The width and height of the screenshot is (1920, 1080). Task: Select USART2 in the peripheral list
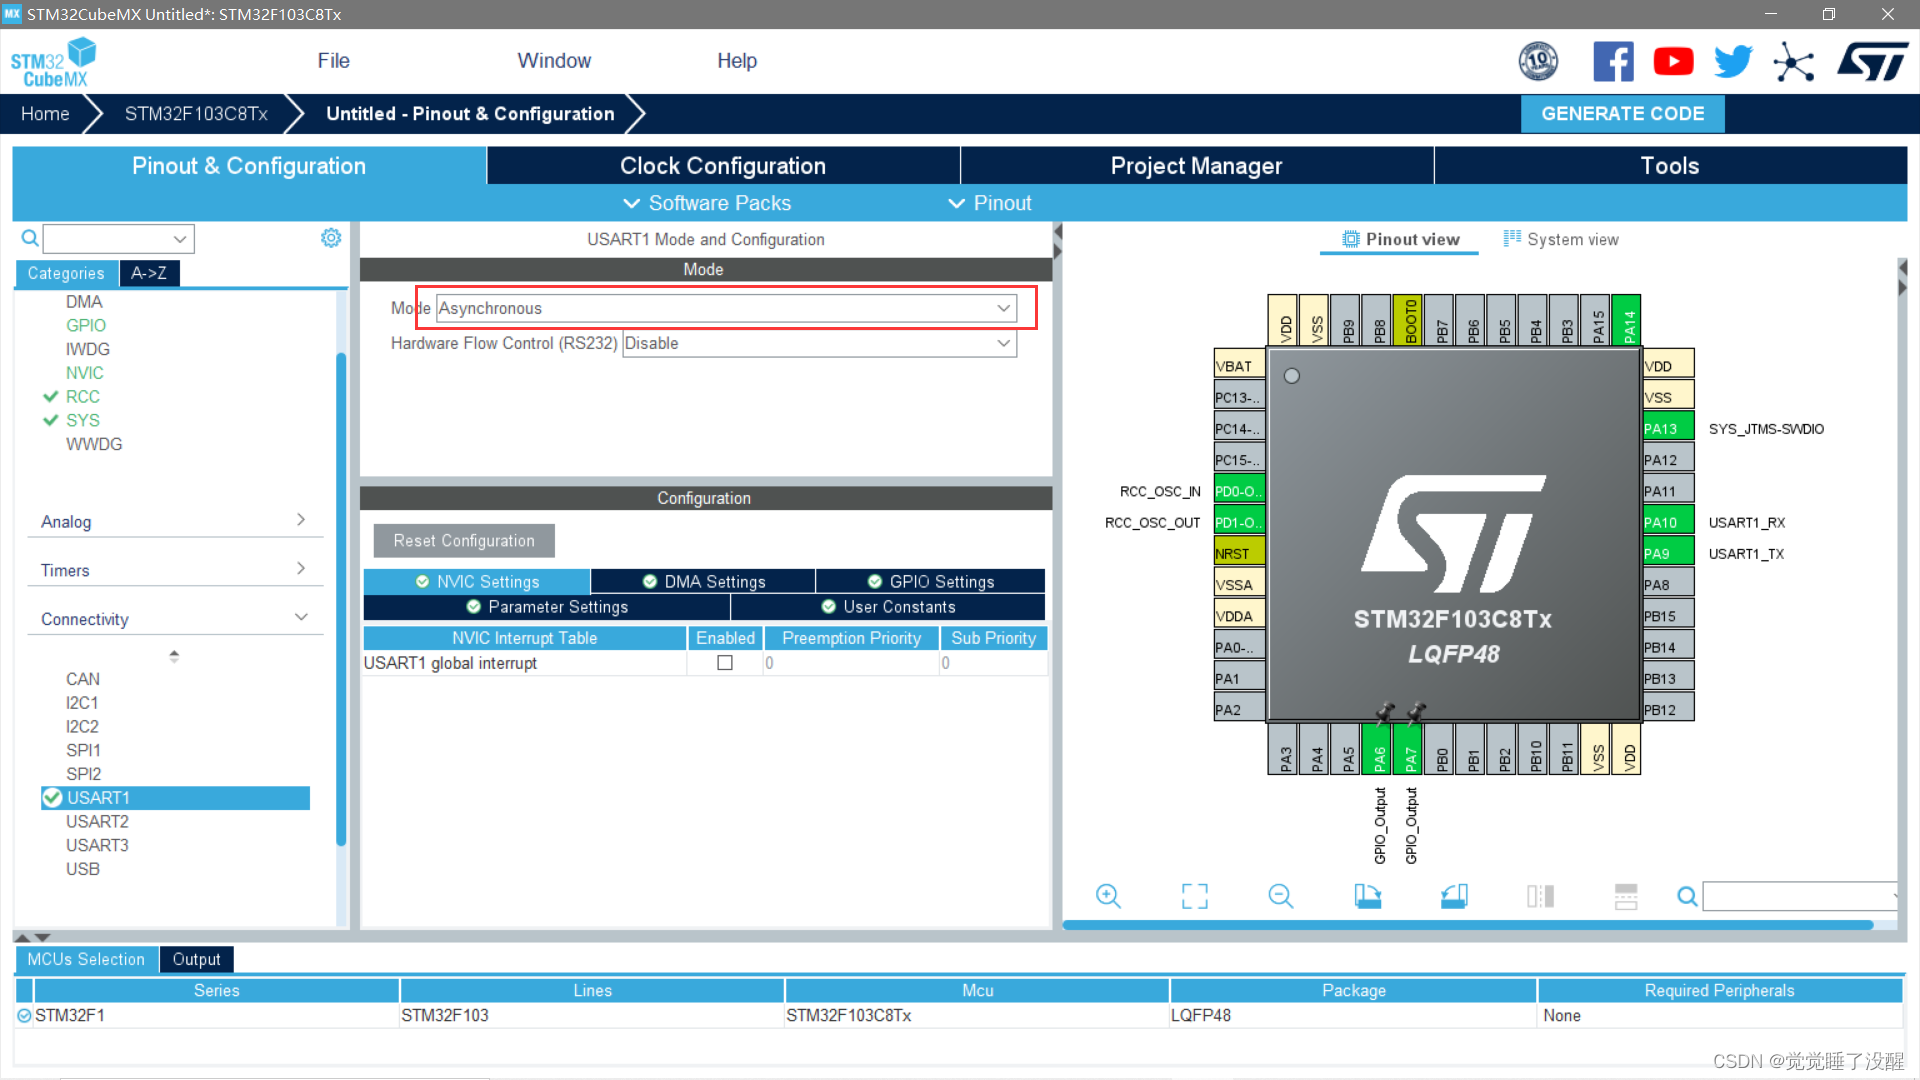(x=97, y=822)
